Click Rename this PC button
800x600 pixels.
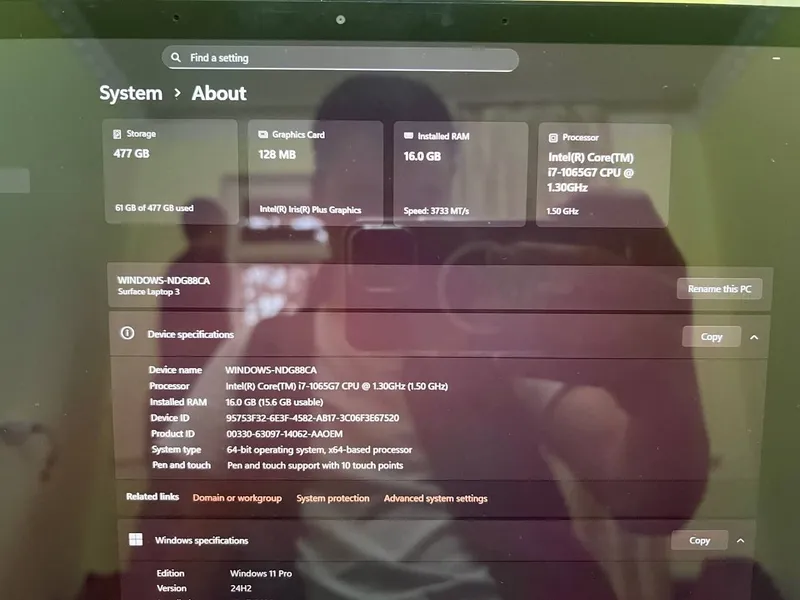[719, 289]
